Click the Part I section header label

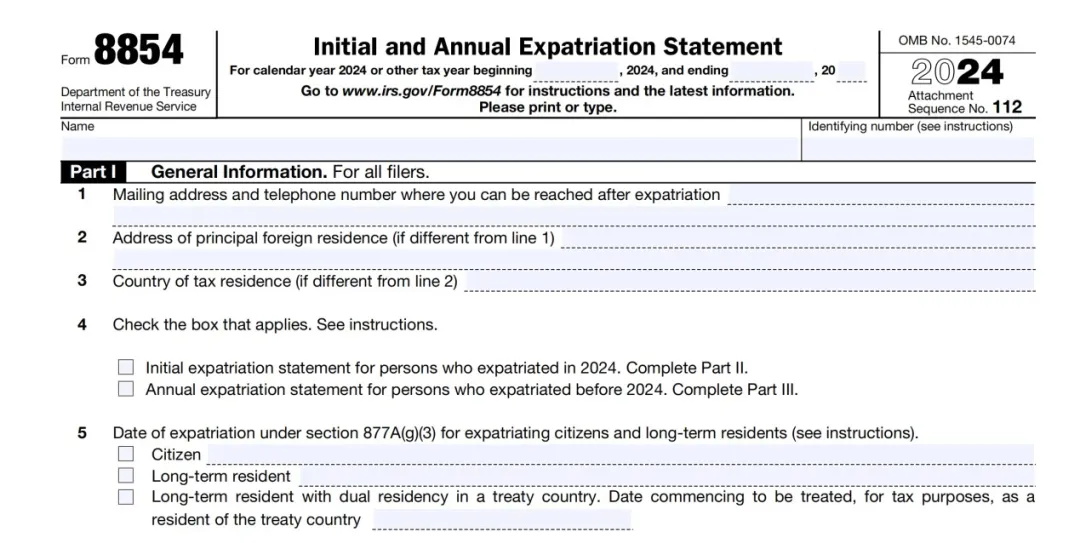pos(93,172)
